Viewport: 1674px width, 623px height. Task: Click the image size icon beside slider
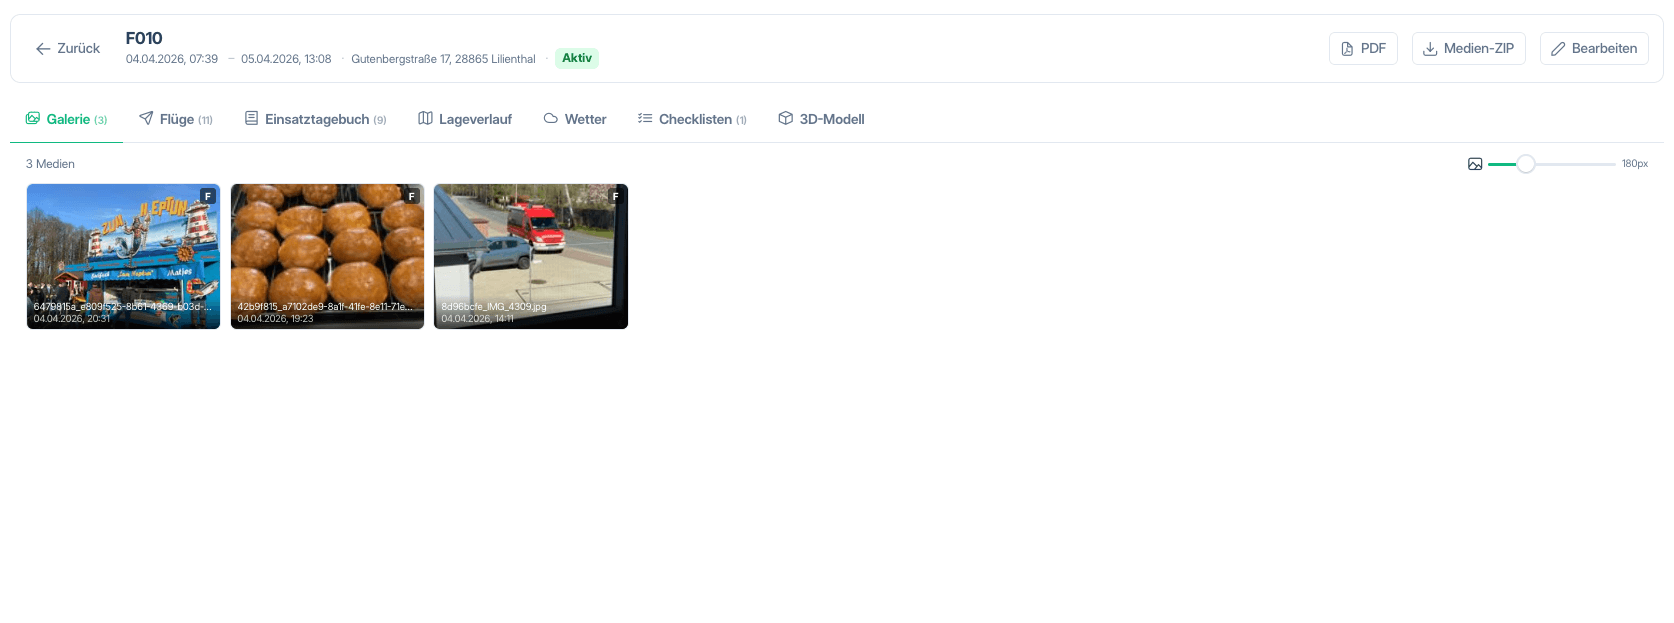click(x=1475, y=164)
